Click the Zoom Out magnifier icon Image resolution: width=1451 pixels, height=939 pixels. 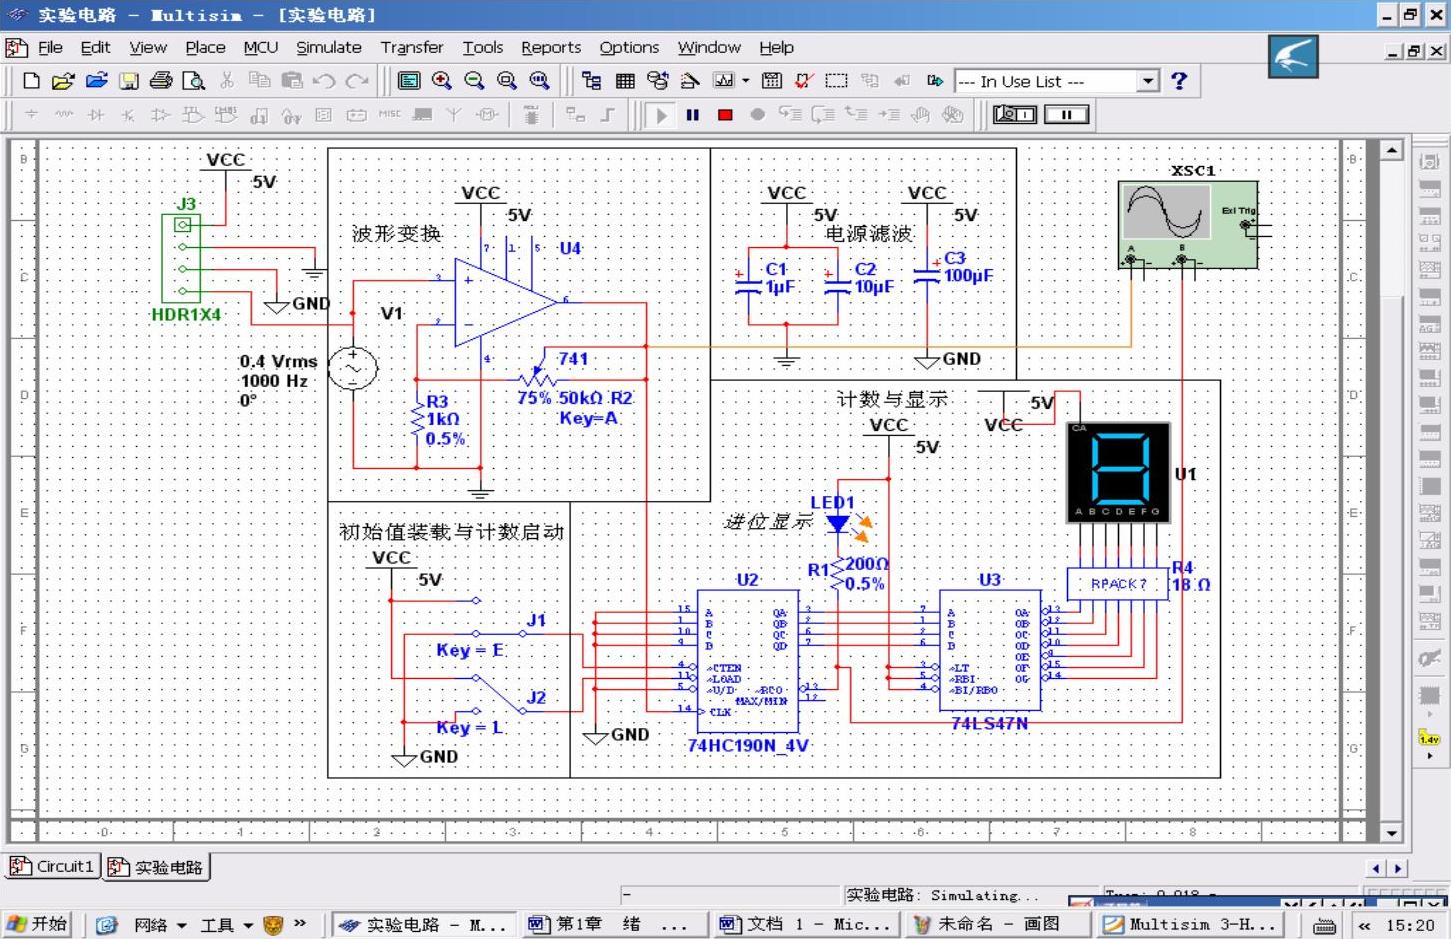point(474,81)
